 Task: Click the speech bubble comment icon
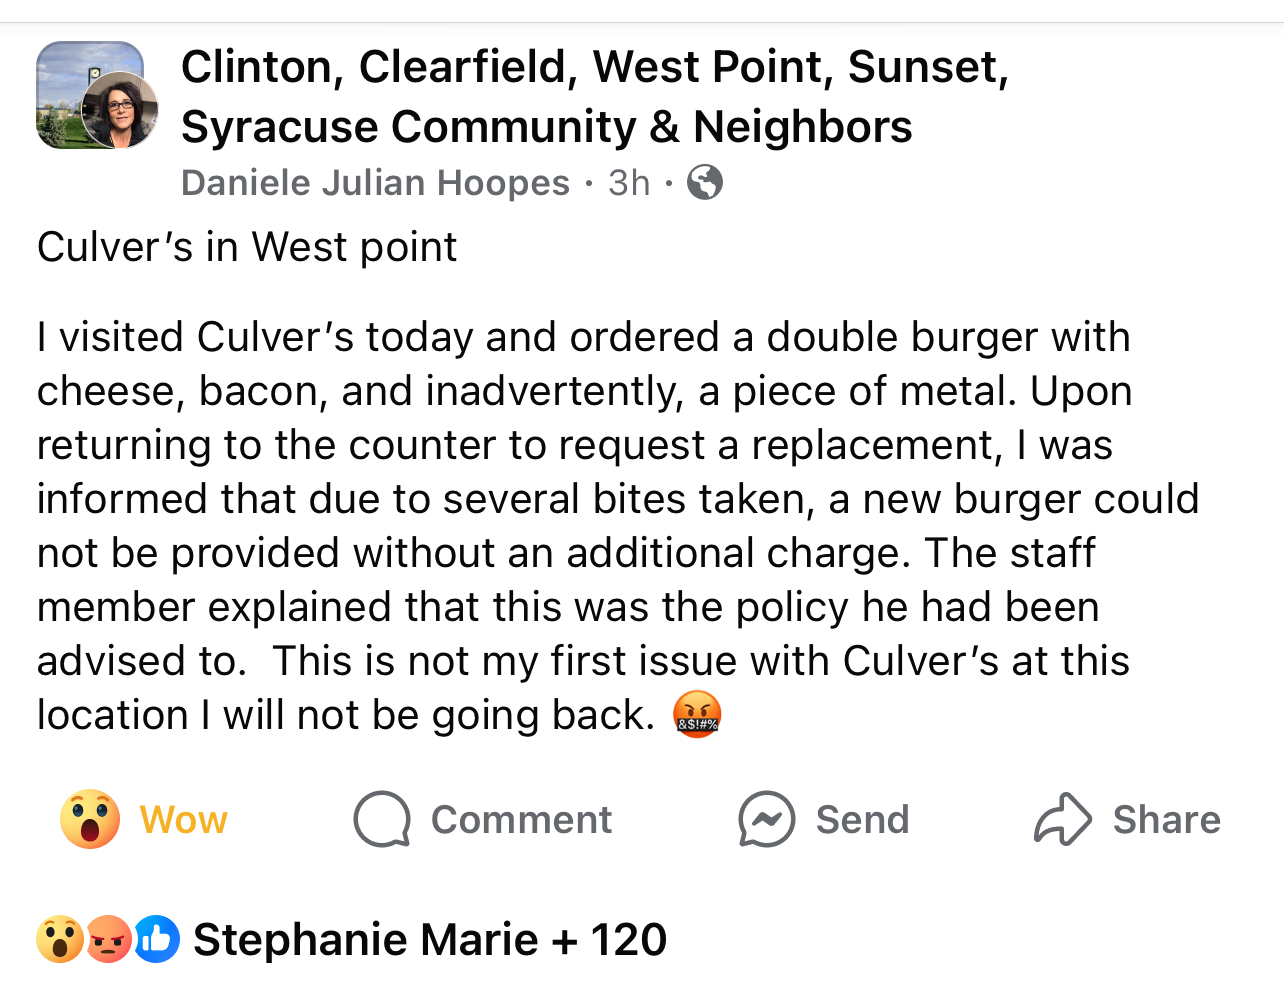(382, 819)
